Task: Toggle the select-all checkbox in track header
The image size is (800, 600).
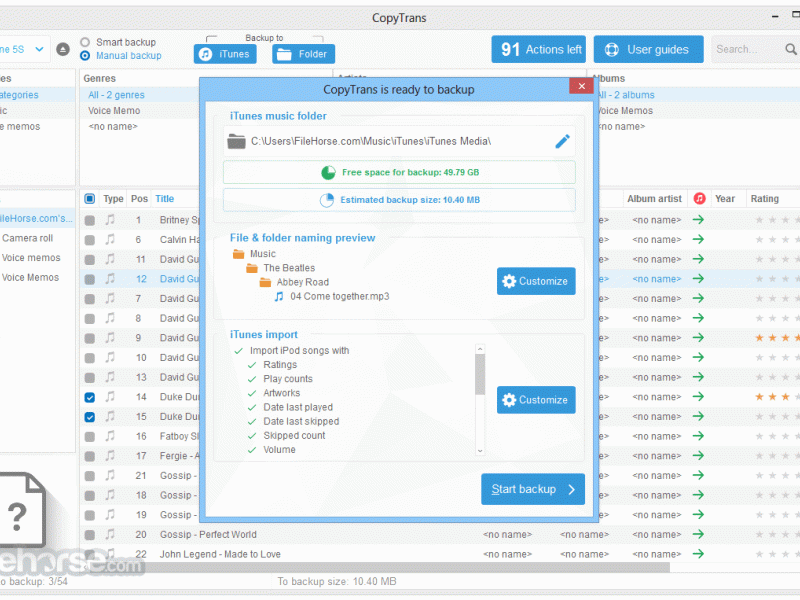Action: [90, 199]
